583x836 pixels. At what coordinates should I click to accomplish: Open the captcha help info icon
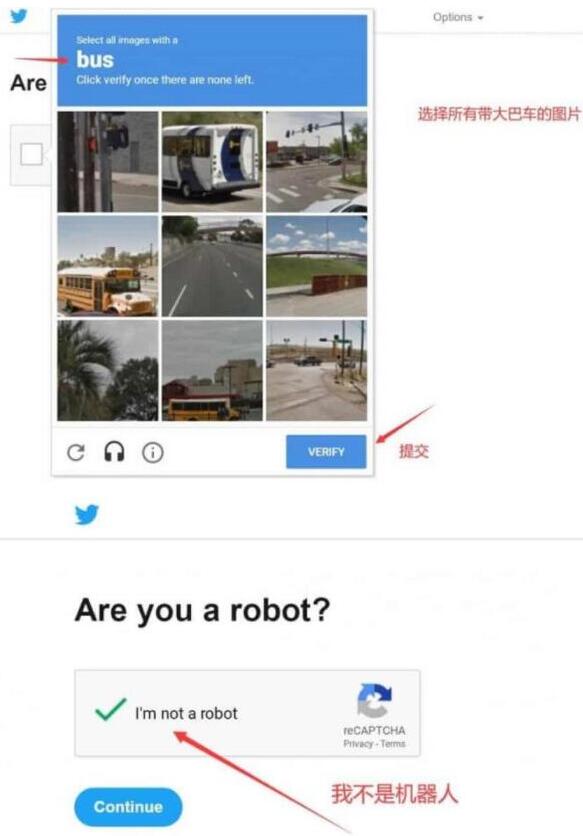point(153,453)
